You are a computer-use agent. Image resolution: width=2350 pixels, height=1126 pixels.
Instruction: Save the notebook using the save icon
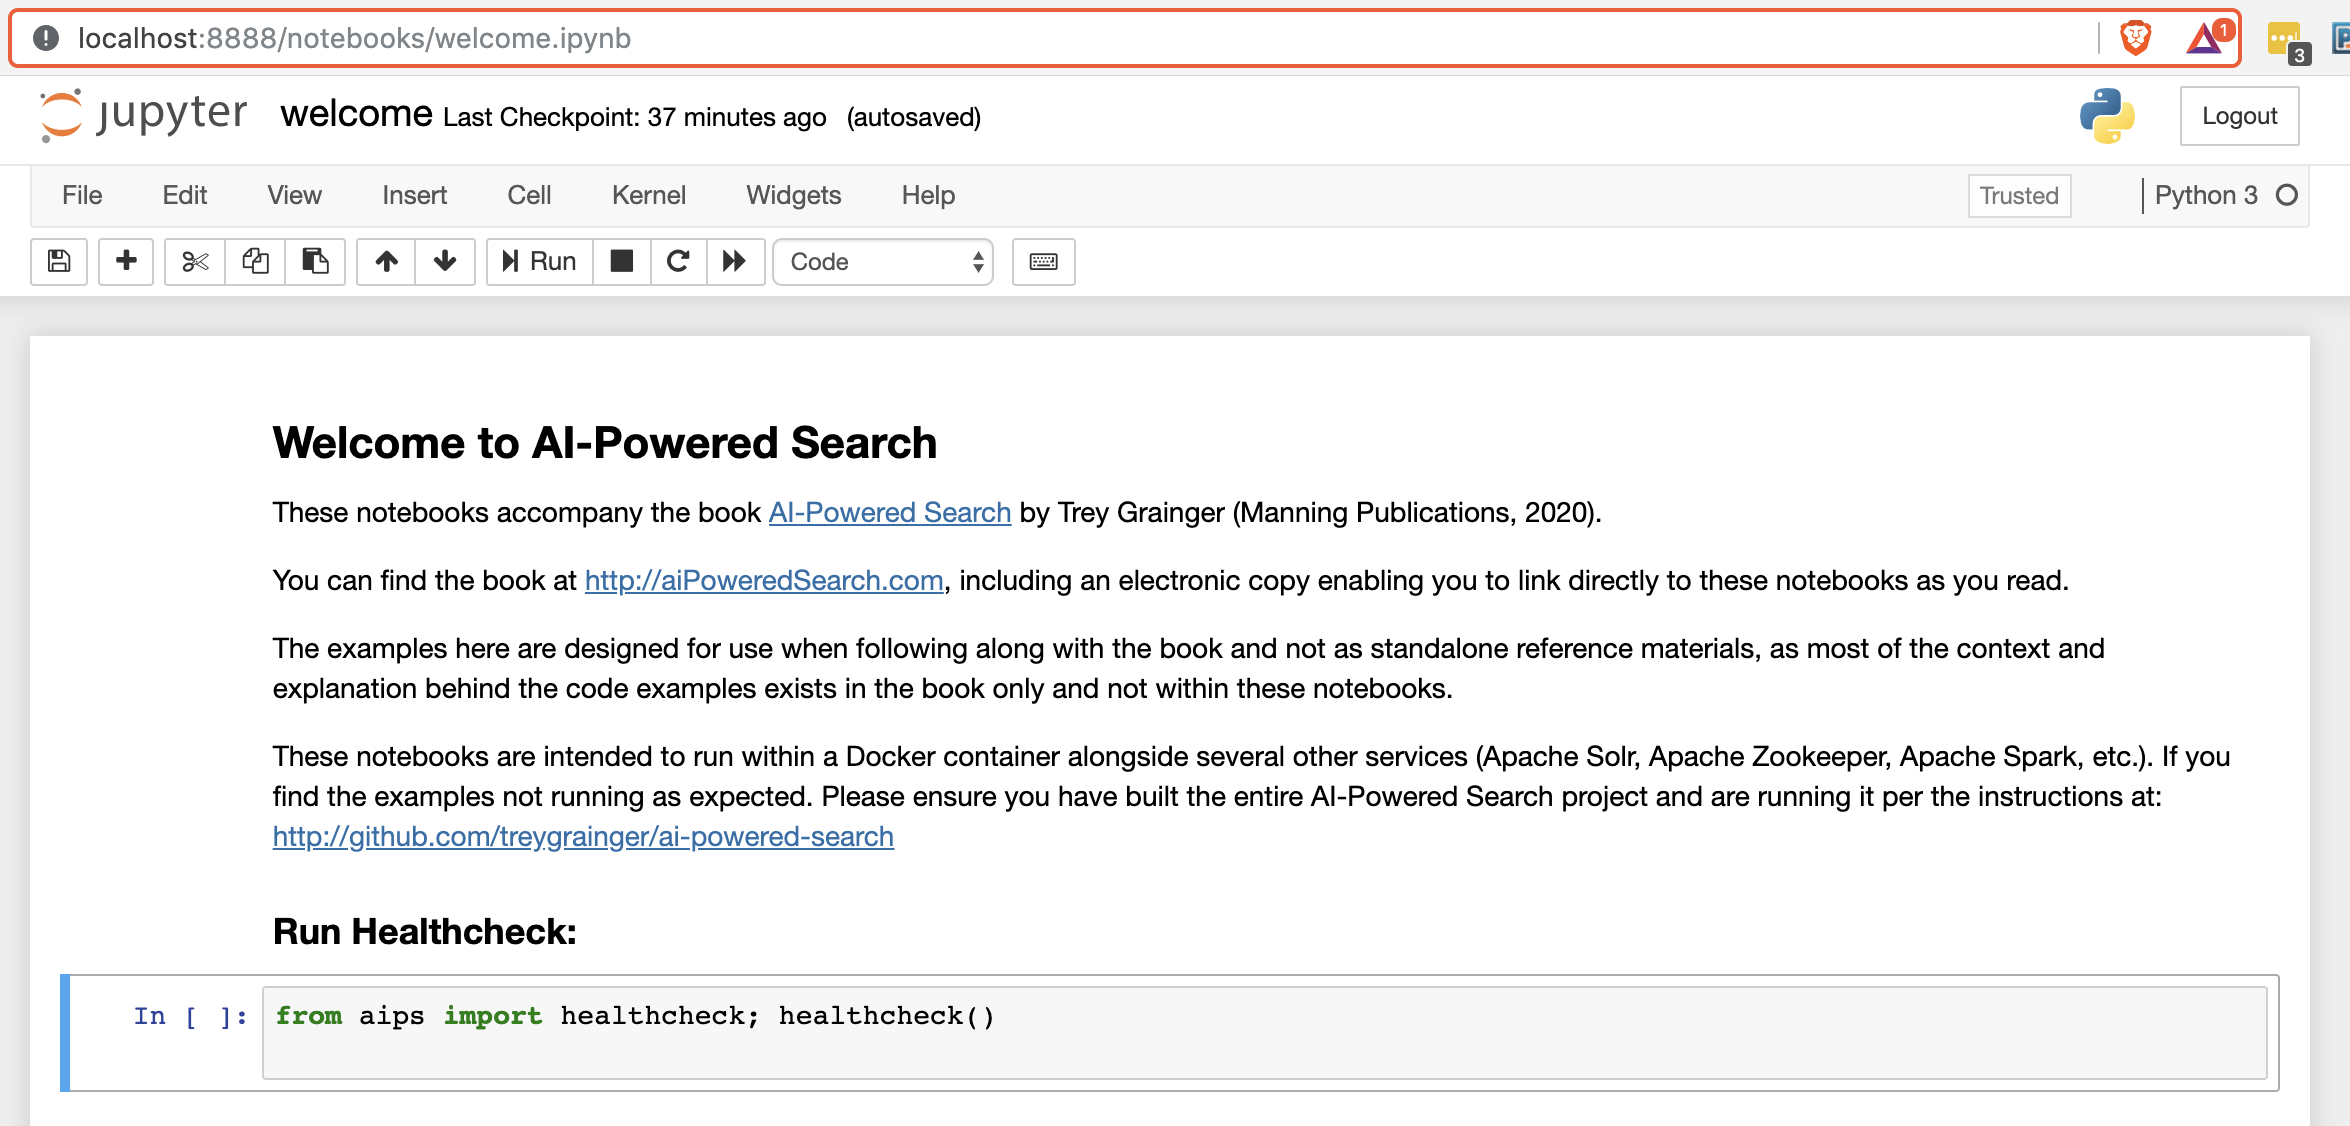click(x=59, y=261)
